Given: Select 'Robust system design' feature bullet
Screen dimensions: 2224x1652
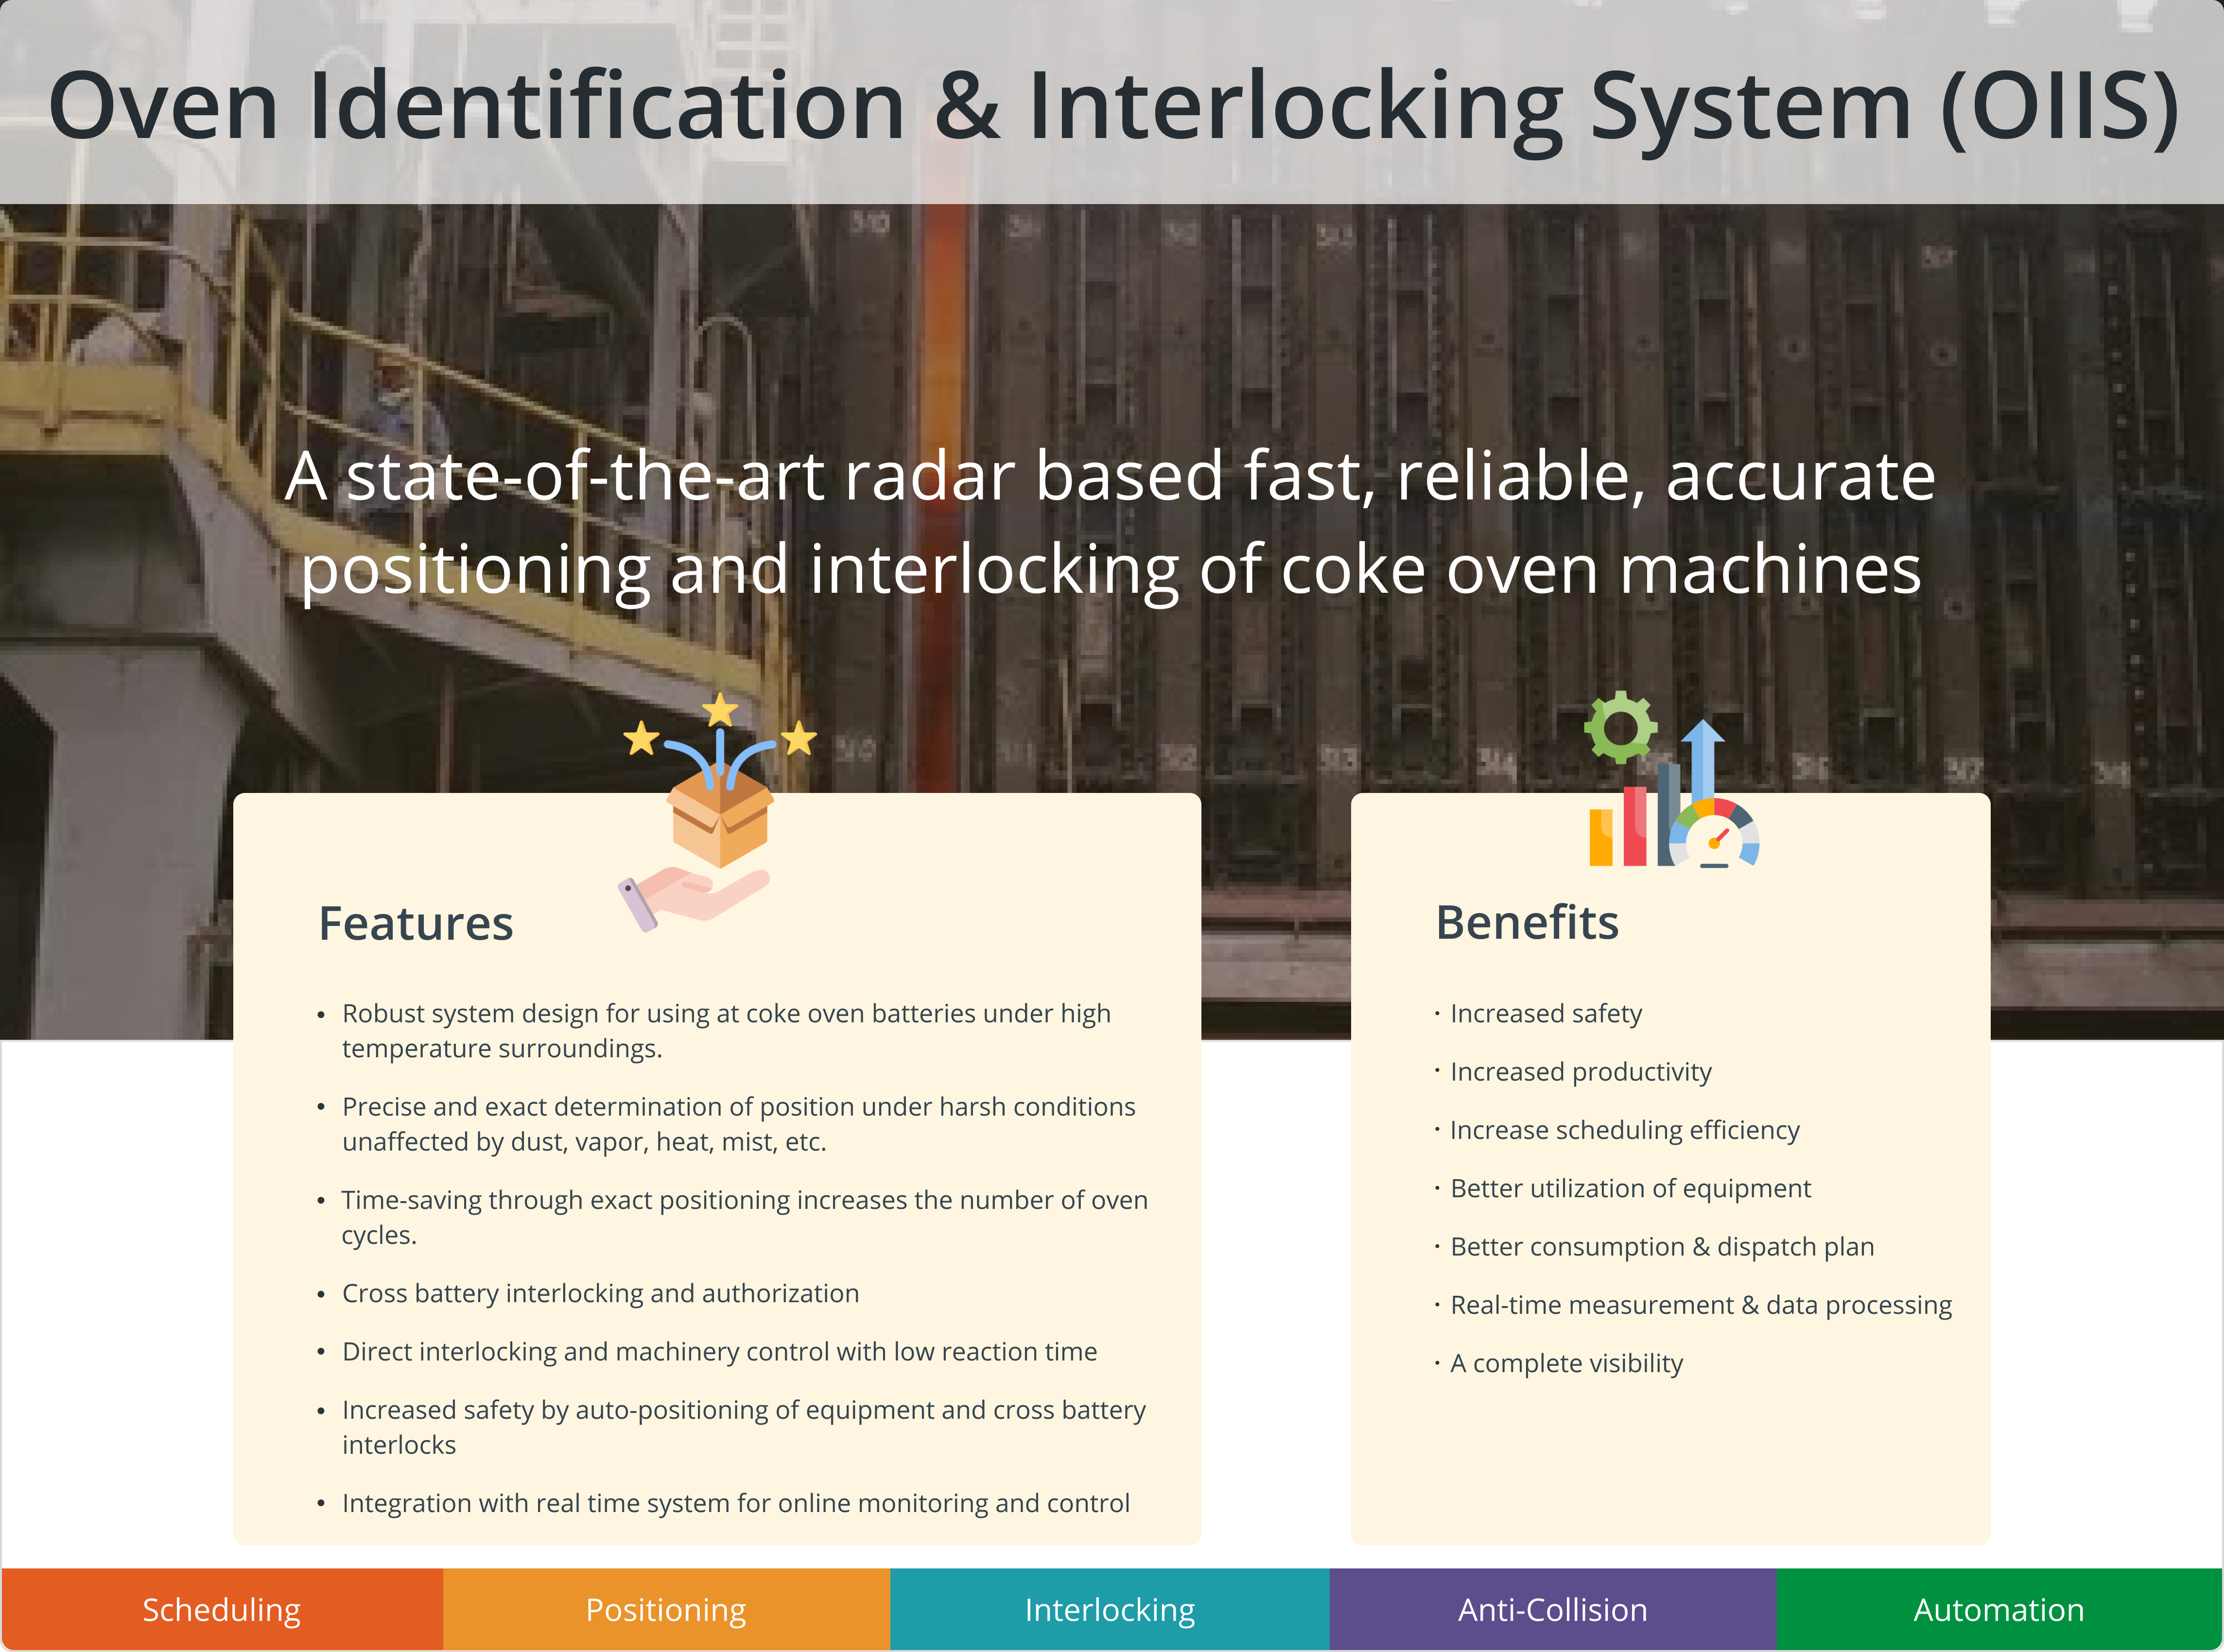Looking at the screenshot, I should tap(726, 1031).
